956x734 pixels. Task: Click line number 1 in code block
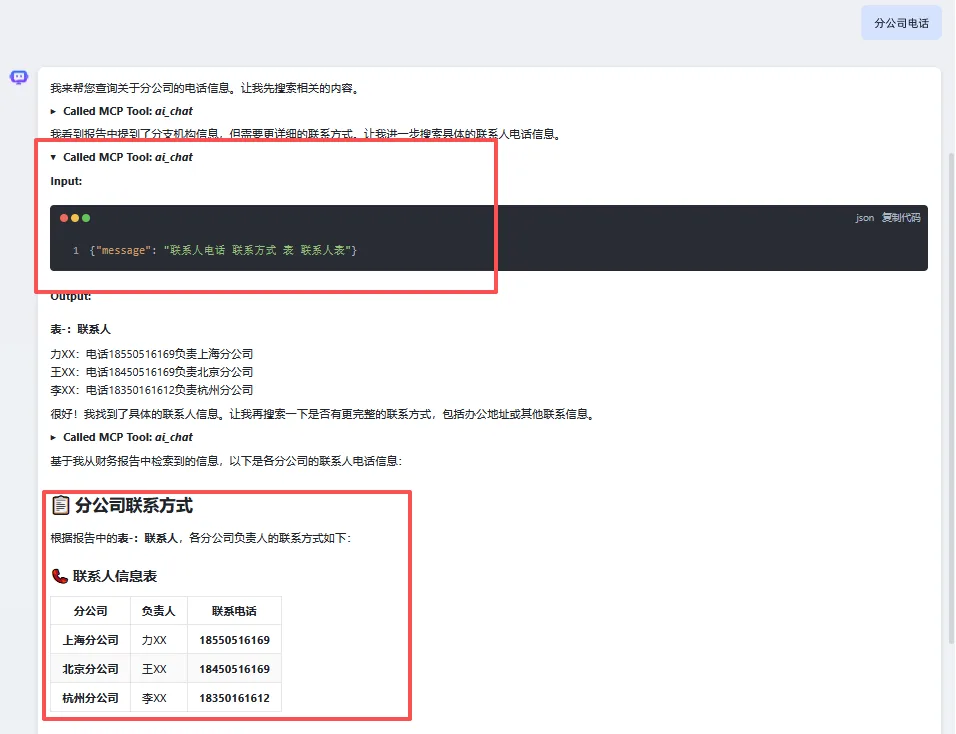[76, 251]
